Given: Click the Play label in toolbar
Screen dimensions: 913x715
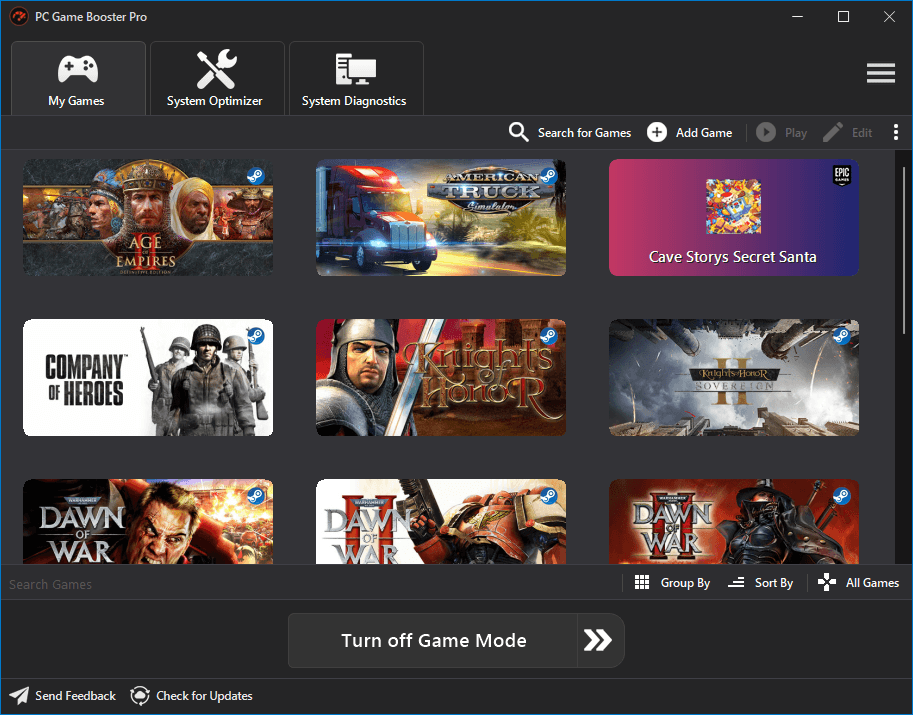Looking at the screenshot, I should 795,133.
